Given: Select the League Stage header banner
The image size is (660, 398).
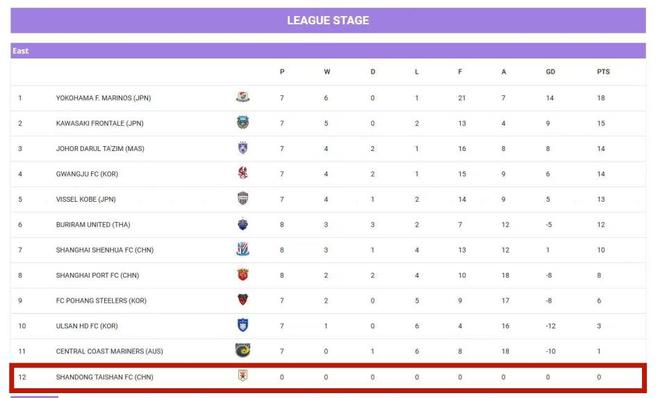Looking at the screenshot, I should [x=328, y=20].
